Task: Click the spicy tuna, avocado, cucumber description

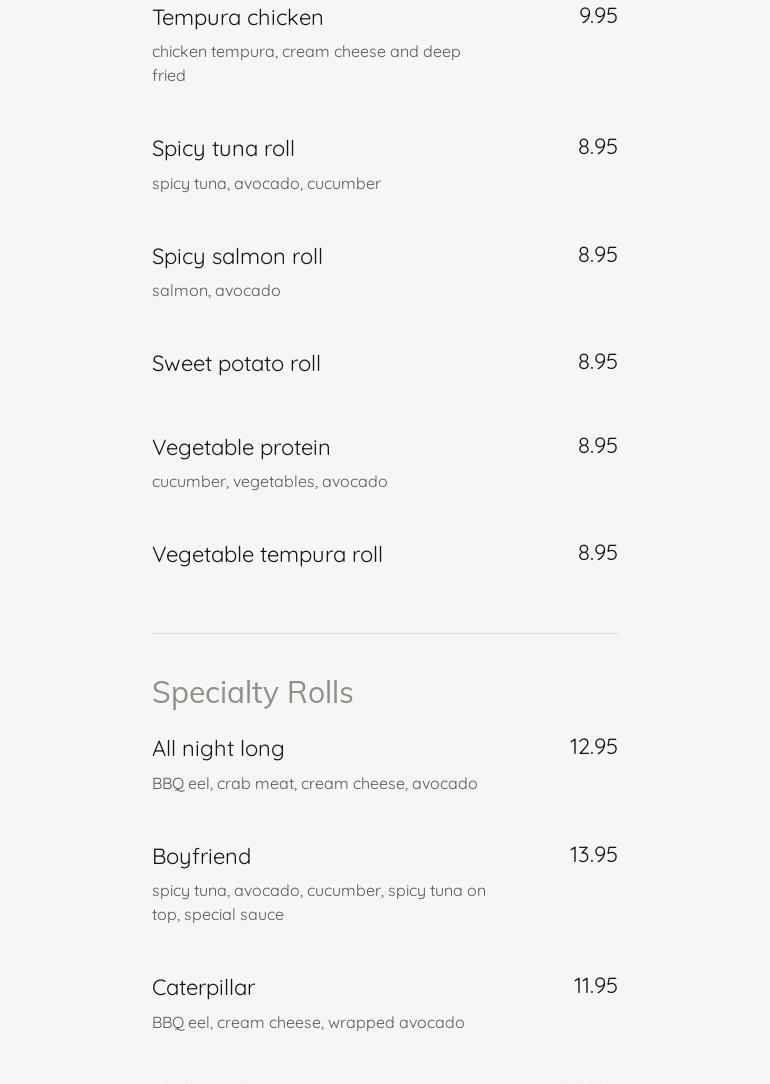Action: (x=266, y=184)
